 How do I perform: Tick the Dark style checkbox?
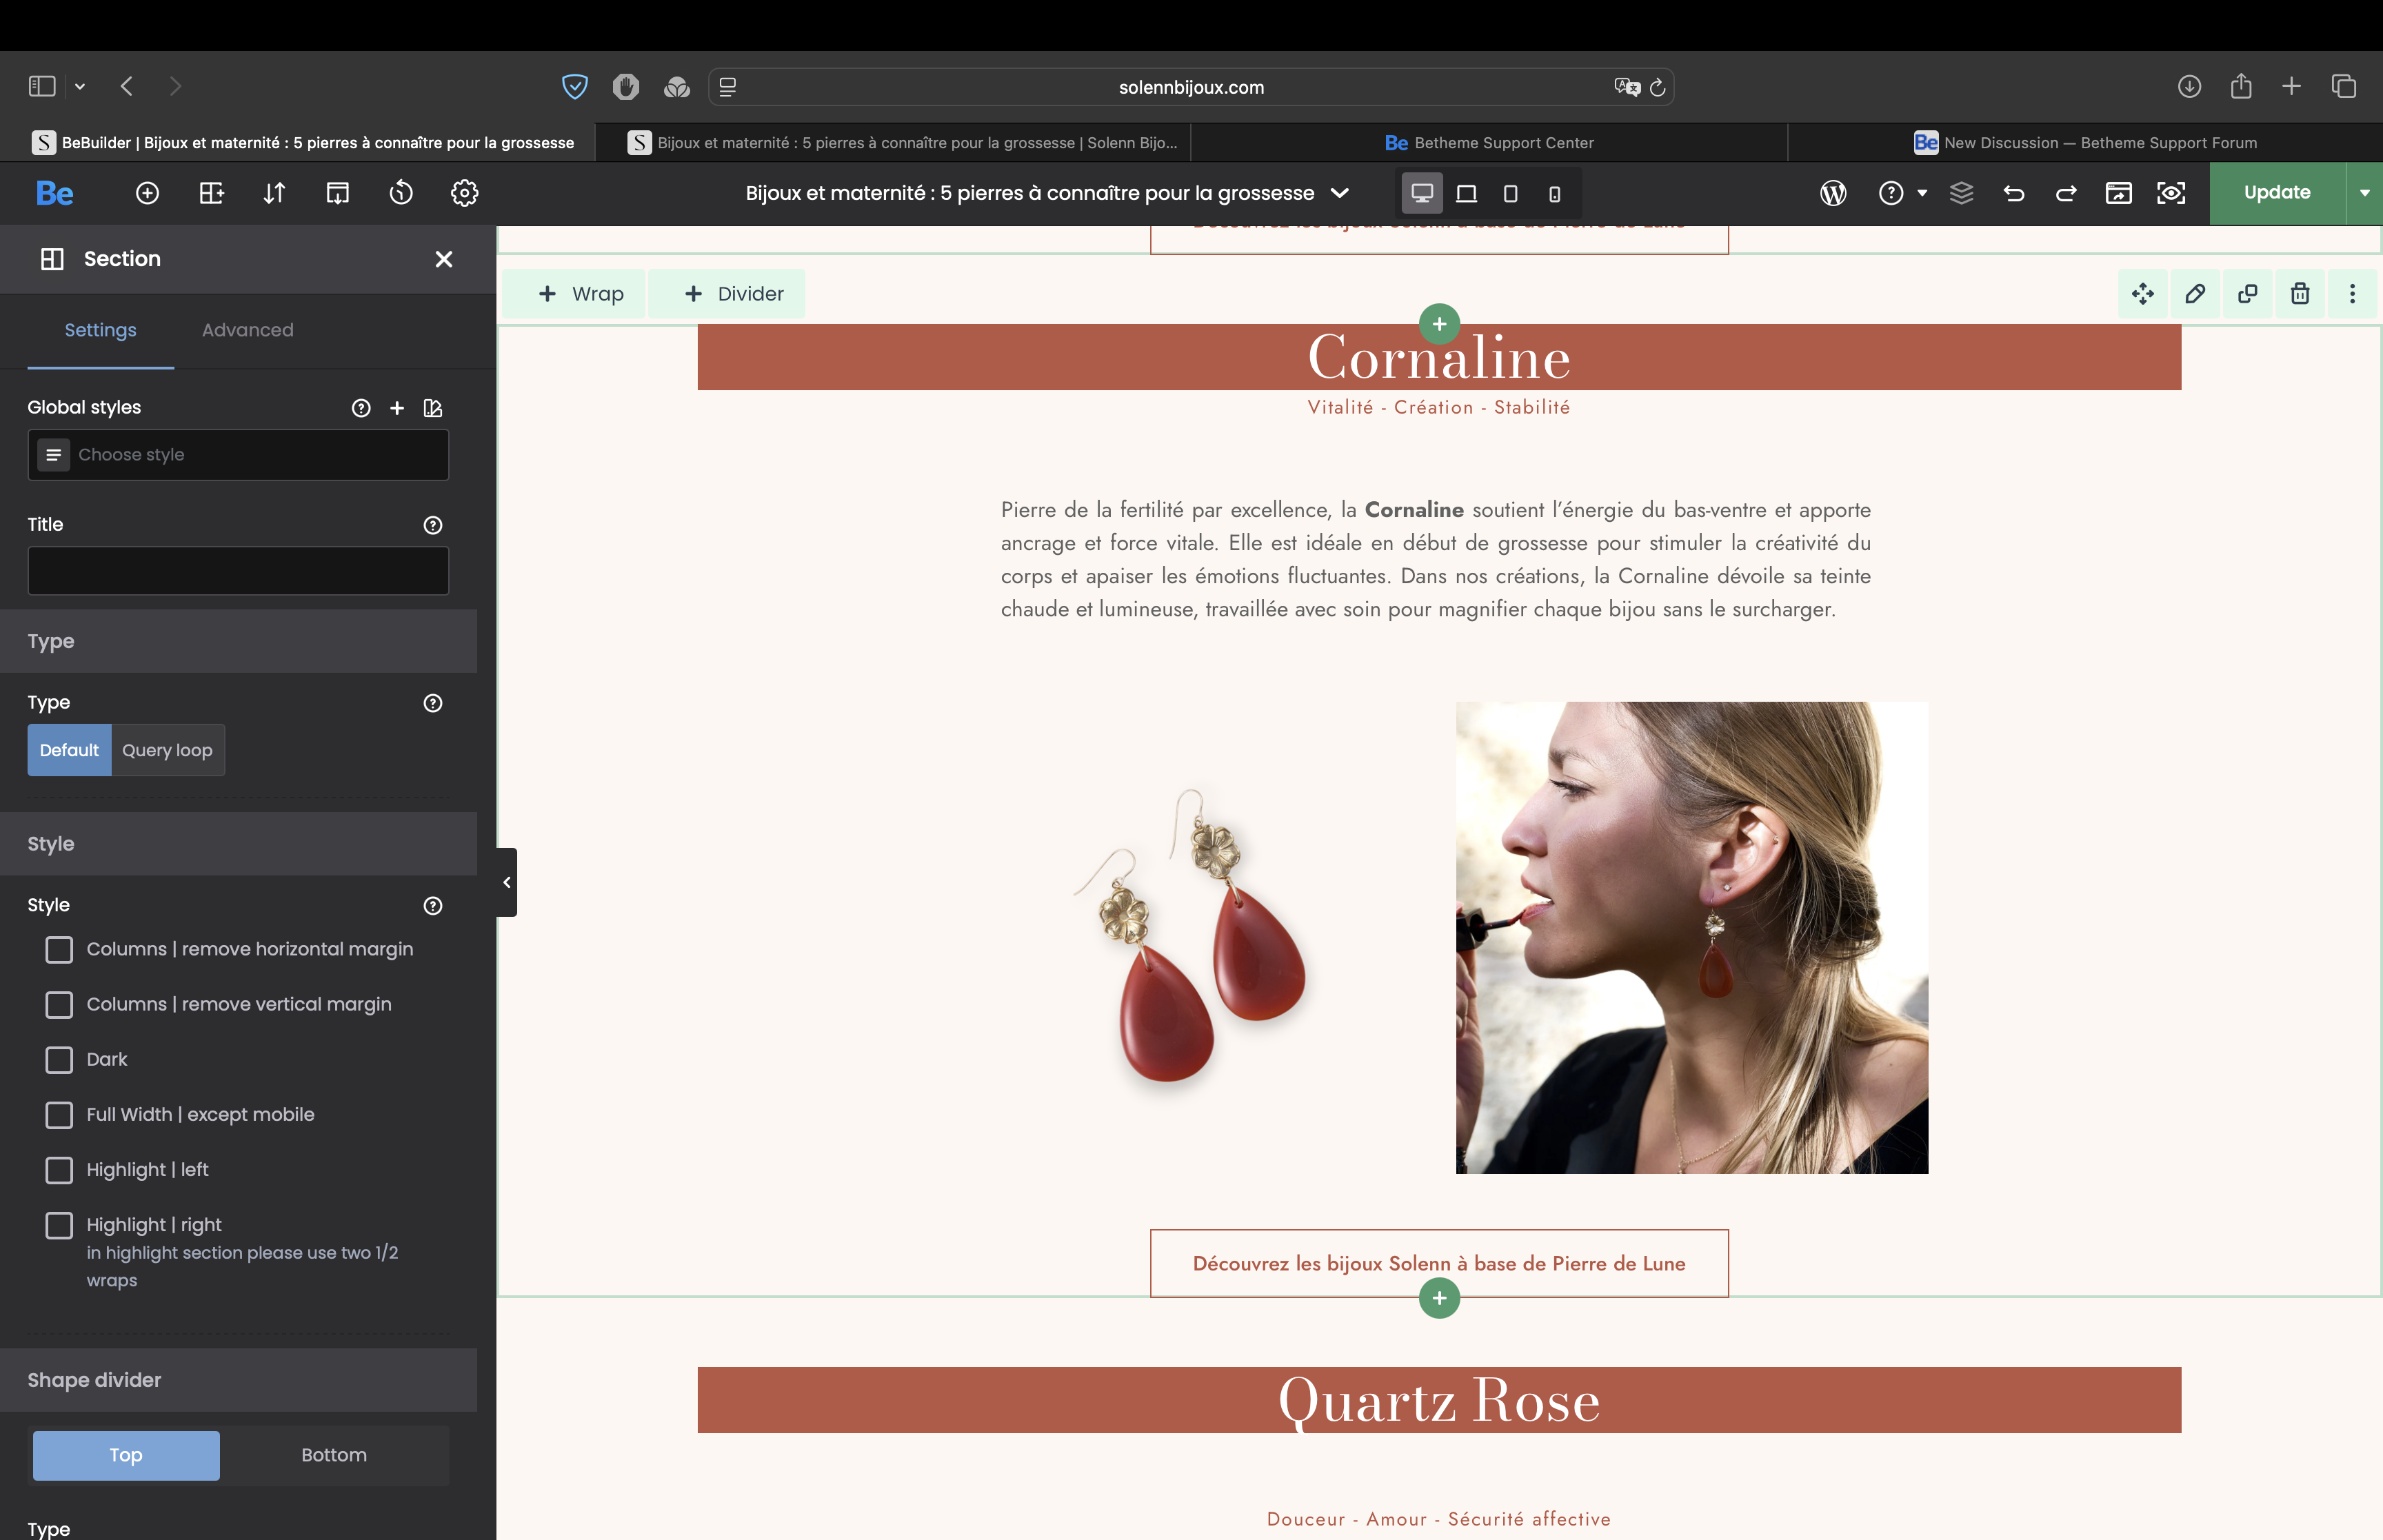[59, 1059]
